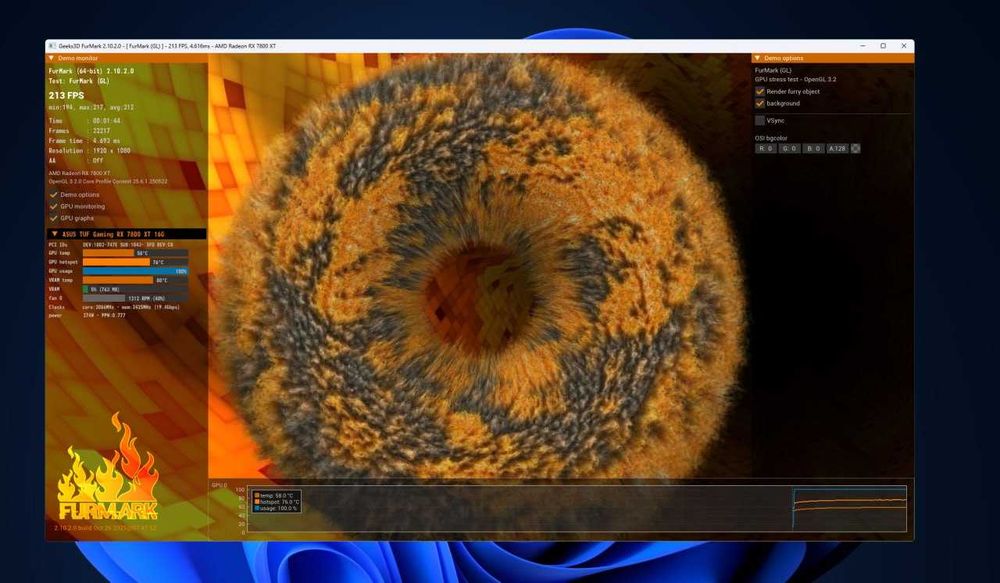
Task: Collapse the ASUS TUF Gaming RX 7800 XT section
Action: click(x=55, y=234)
